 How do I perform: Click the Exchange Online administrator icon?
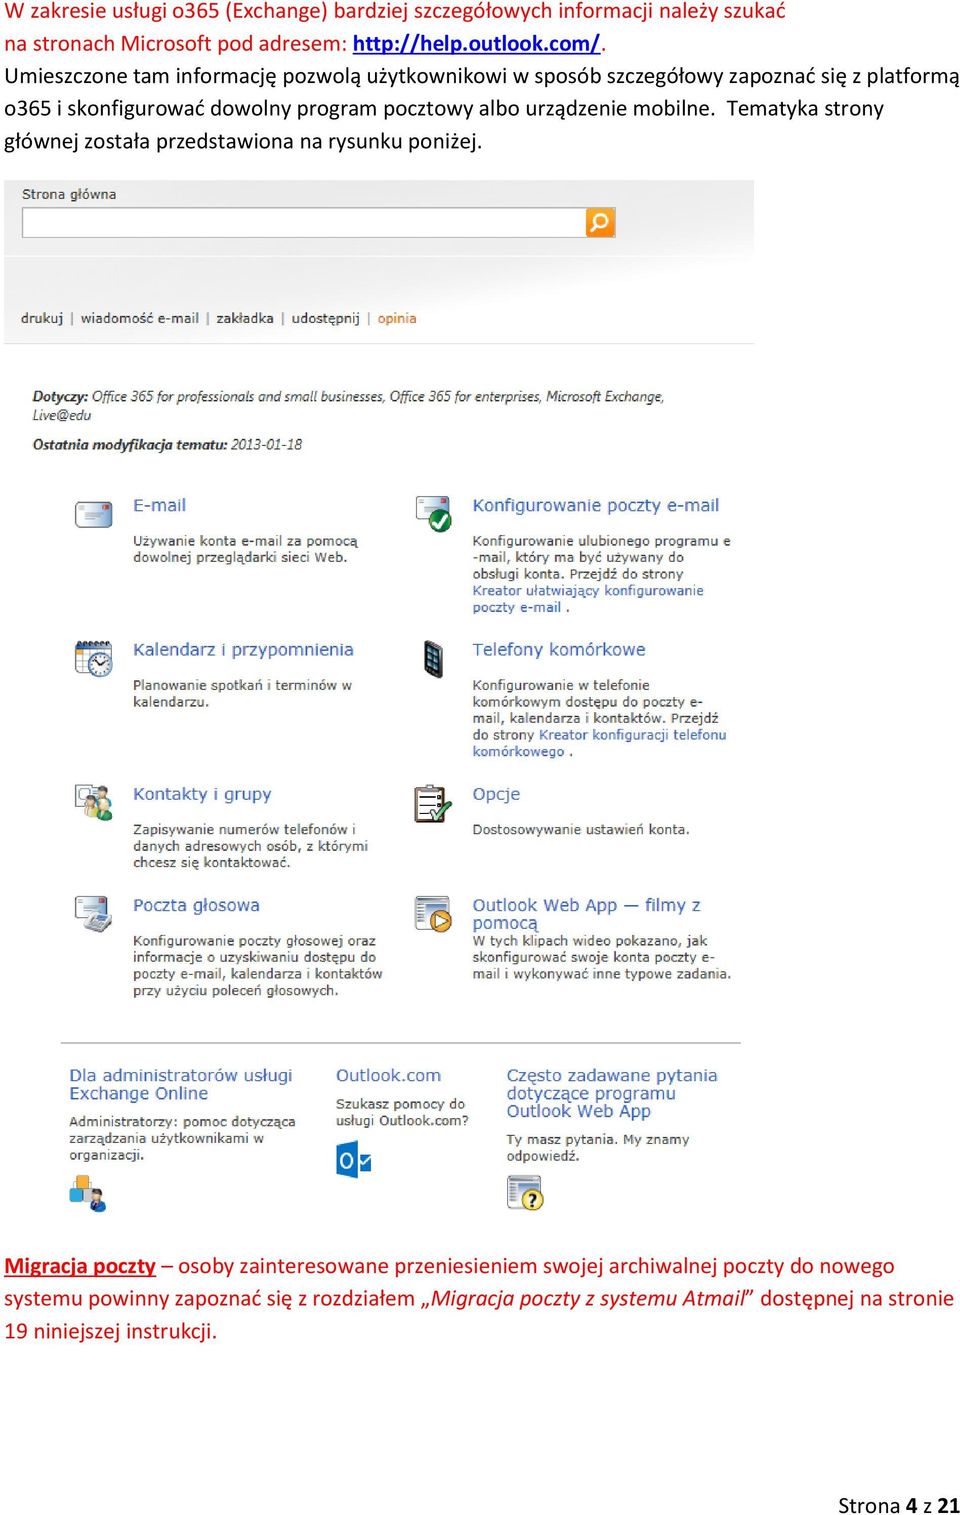88,1193
